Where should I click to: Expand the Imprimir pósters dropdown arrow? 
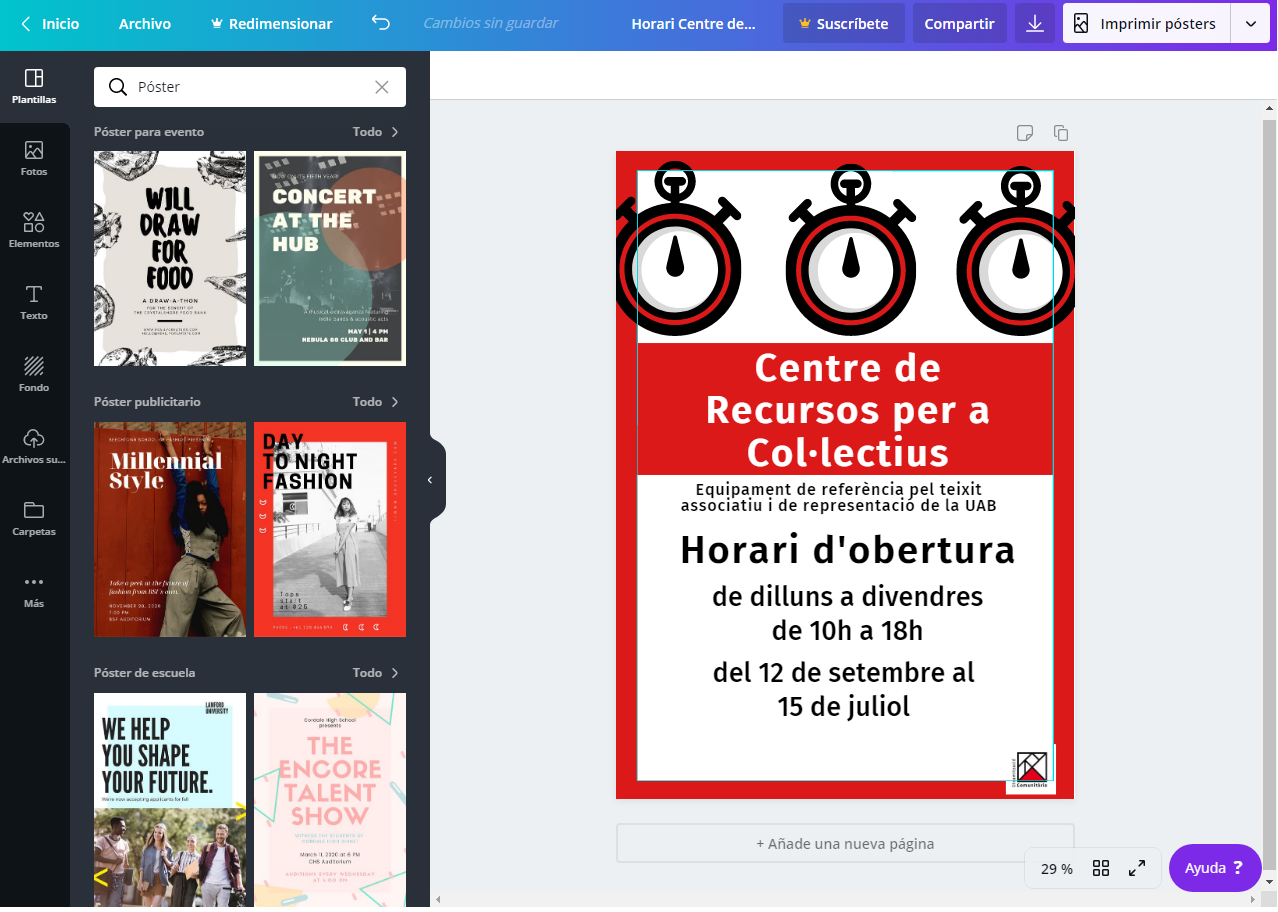(1250, 23)
